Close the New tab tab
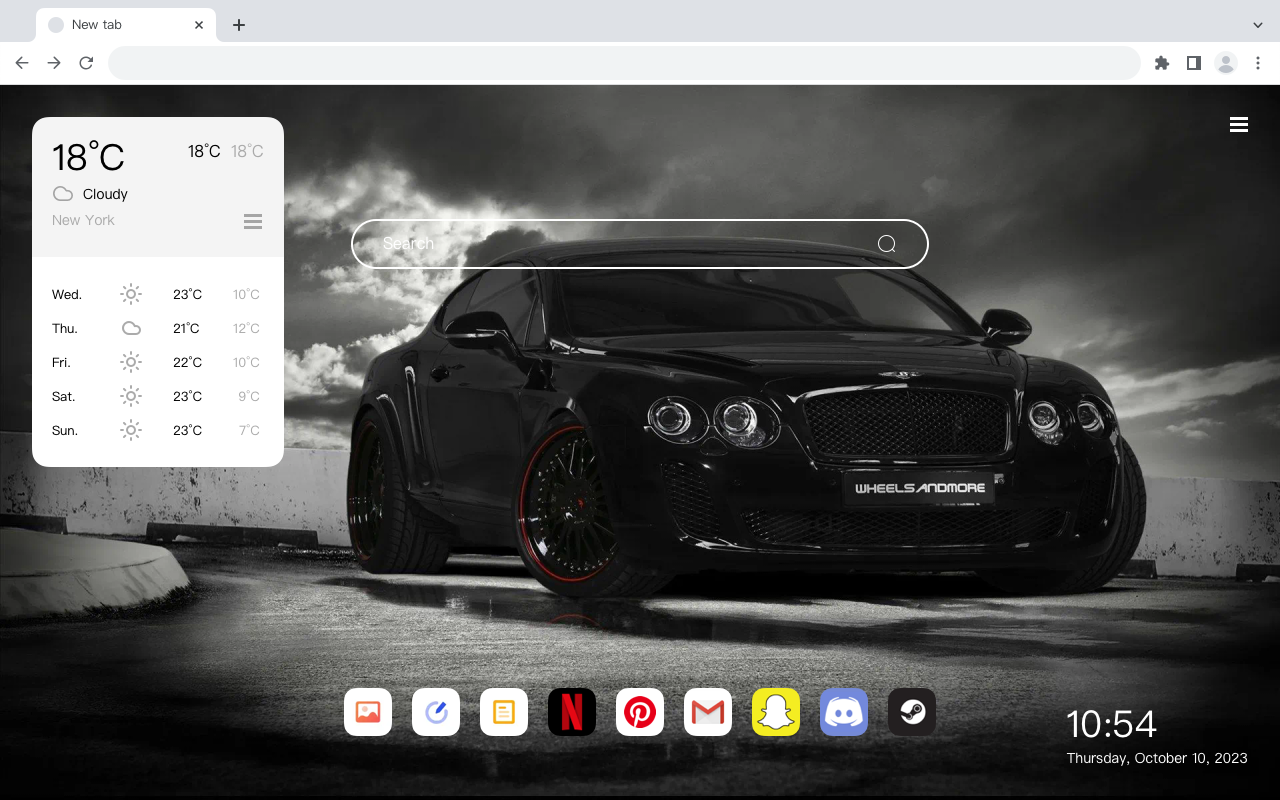Image resolution: width=1280 pixels, height=800 pixels. [200, 25]
